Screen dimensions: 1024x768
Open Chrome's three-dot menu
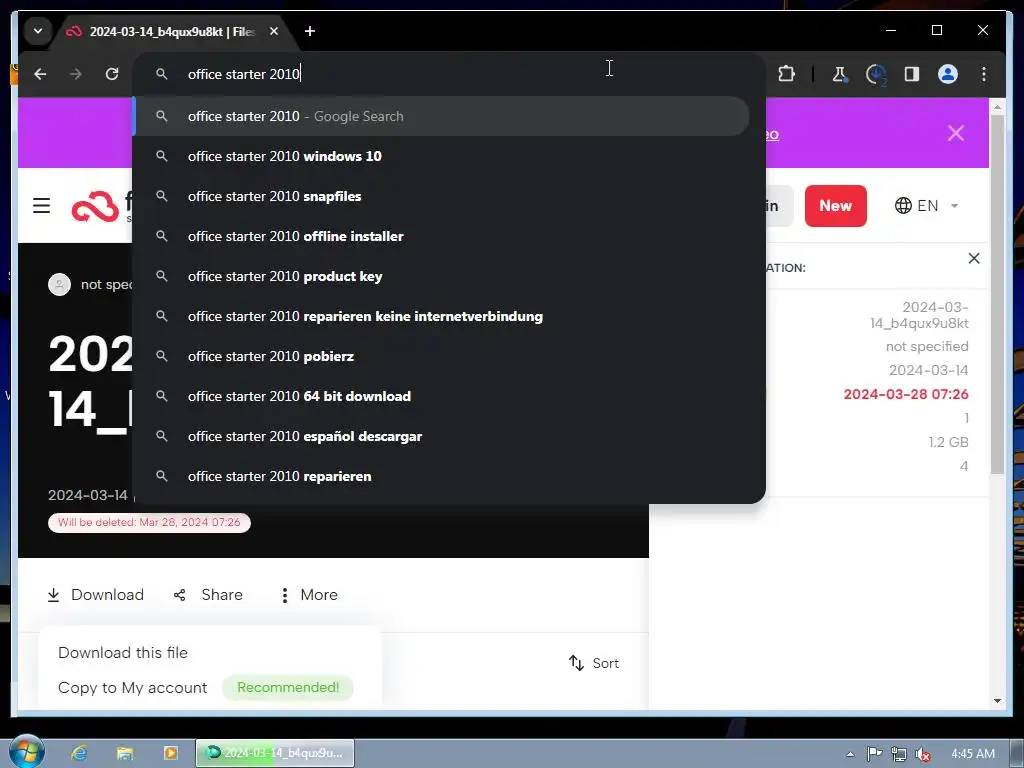tap(984, 74)
